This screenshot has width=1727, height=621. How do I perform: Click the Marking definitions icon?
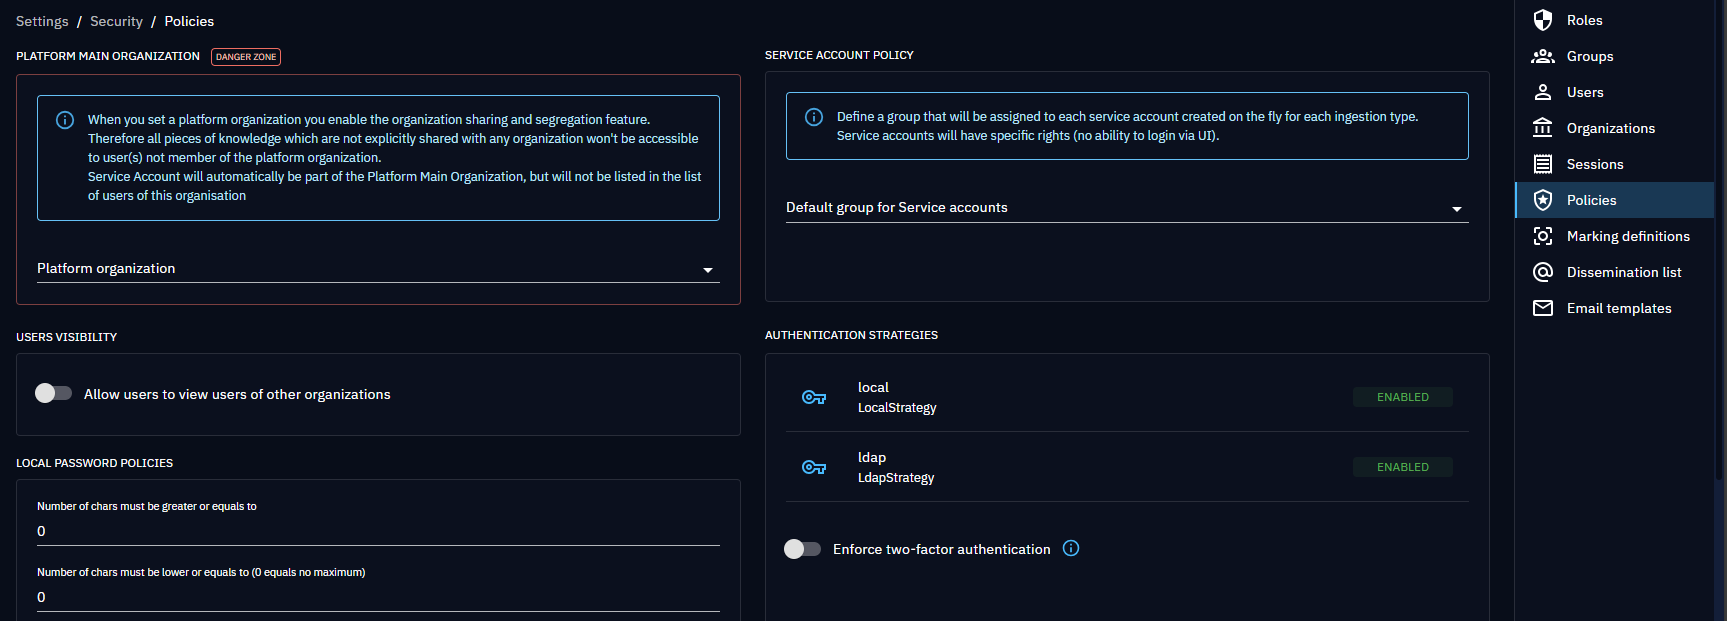pos(1543,236)
